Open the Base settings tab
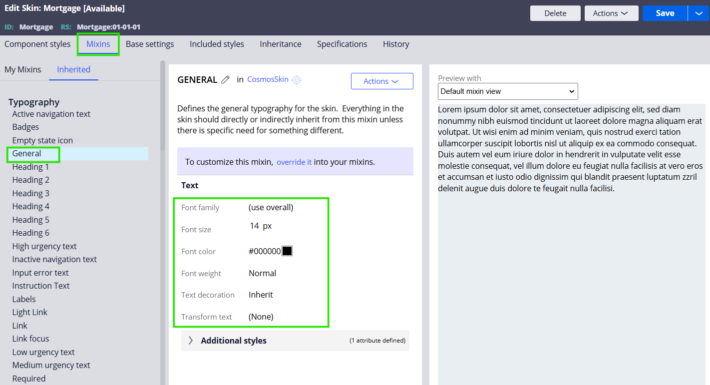Image resolution: width=710 pixels, height=385 pixels. (150, 44)
